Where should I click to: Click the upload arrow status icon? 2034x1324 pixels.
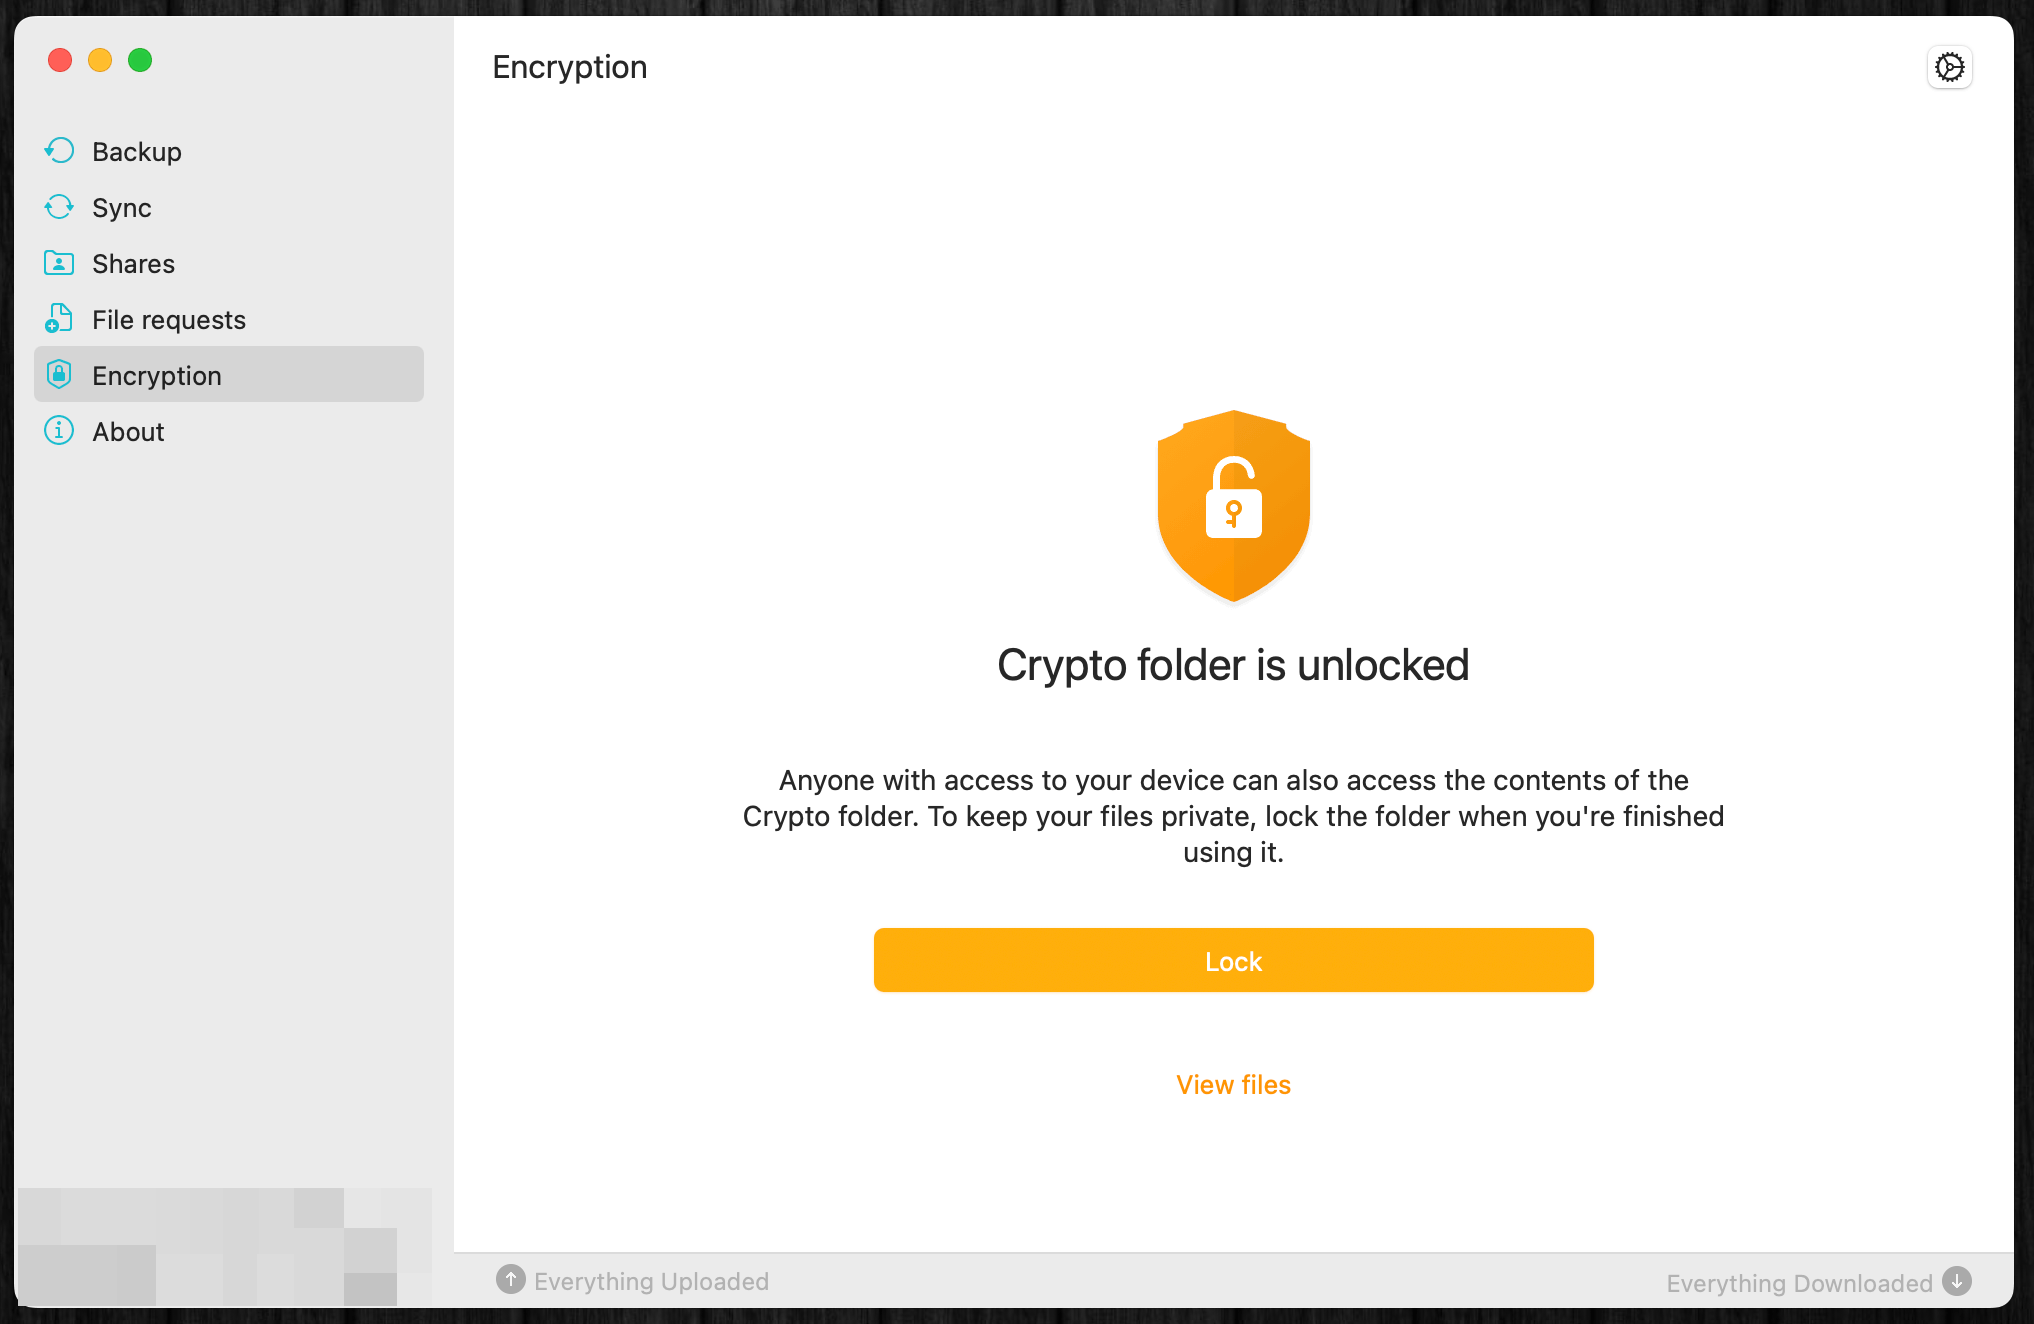pyautogui.click(x=511, y=1280)
